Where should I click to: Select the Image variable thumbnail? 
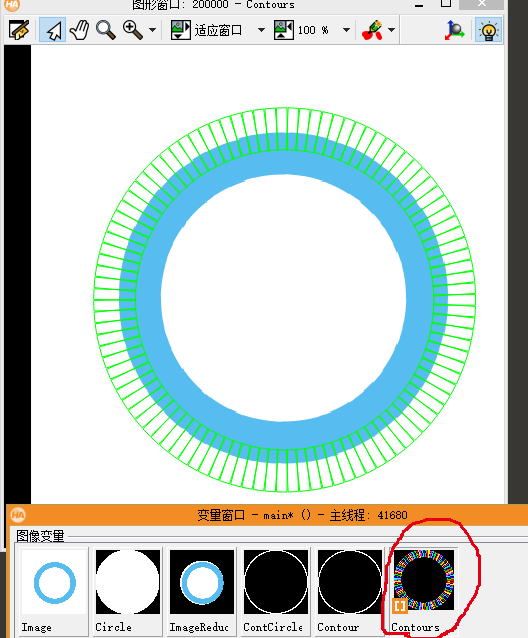[54, 592]
